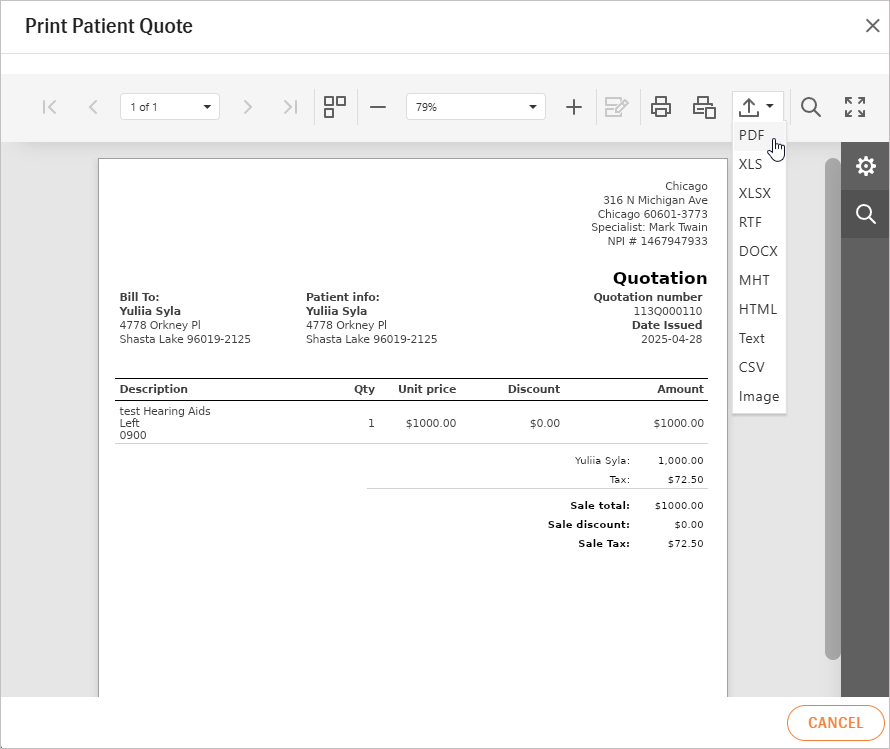Click 'Chicago 60601-3773' address line
890x749 pixels.
click(x=652, y=214)
